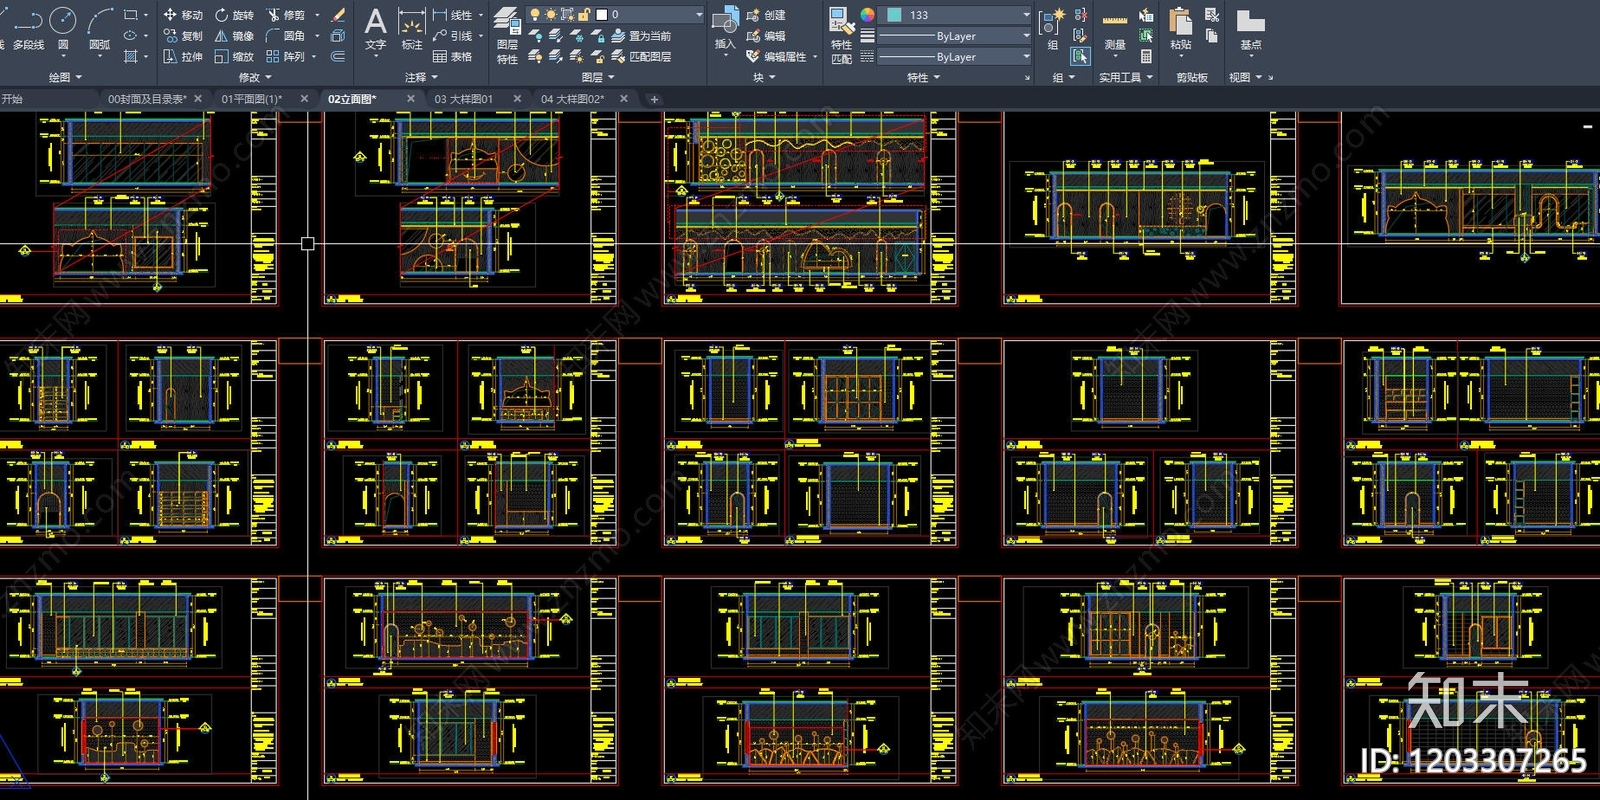This screenshot has height=800, width=1600.
Task: Activate the Rotate (旋转) tool
Action: [x=235, y=15]
